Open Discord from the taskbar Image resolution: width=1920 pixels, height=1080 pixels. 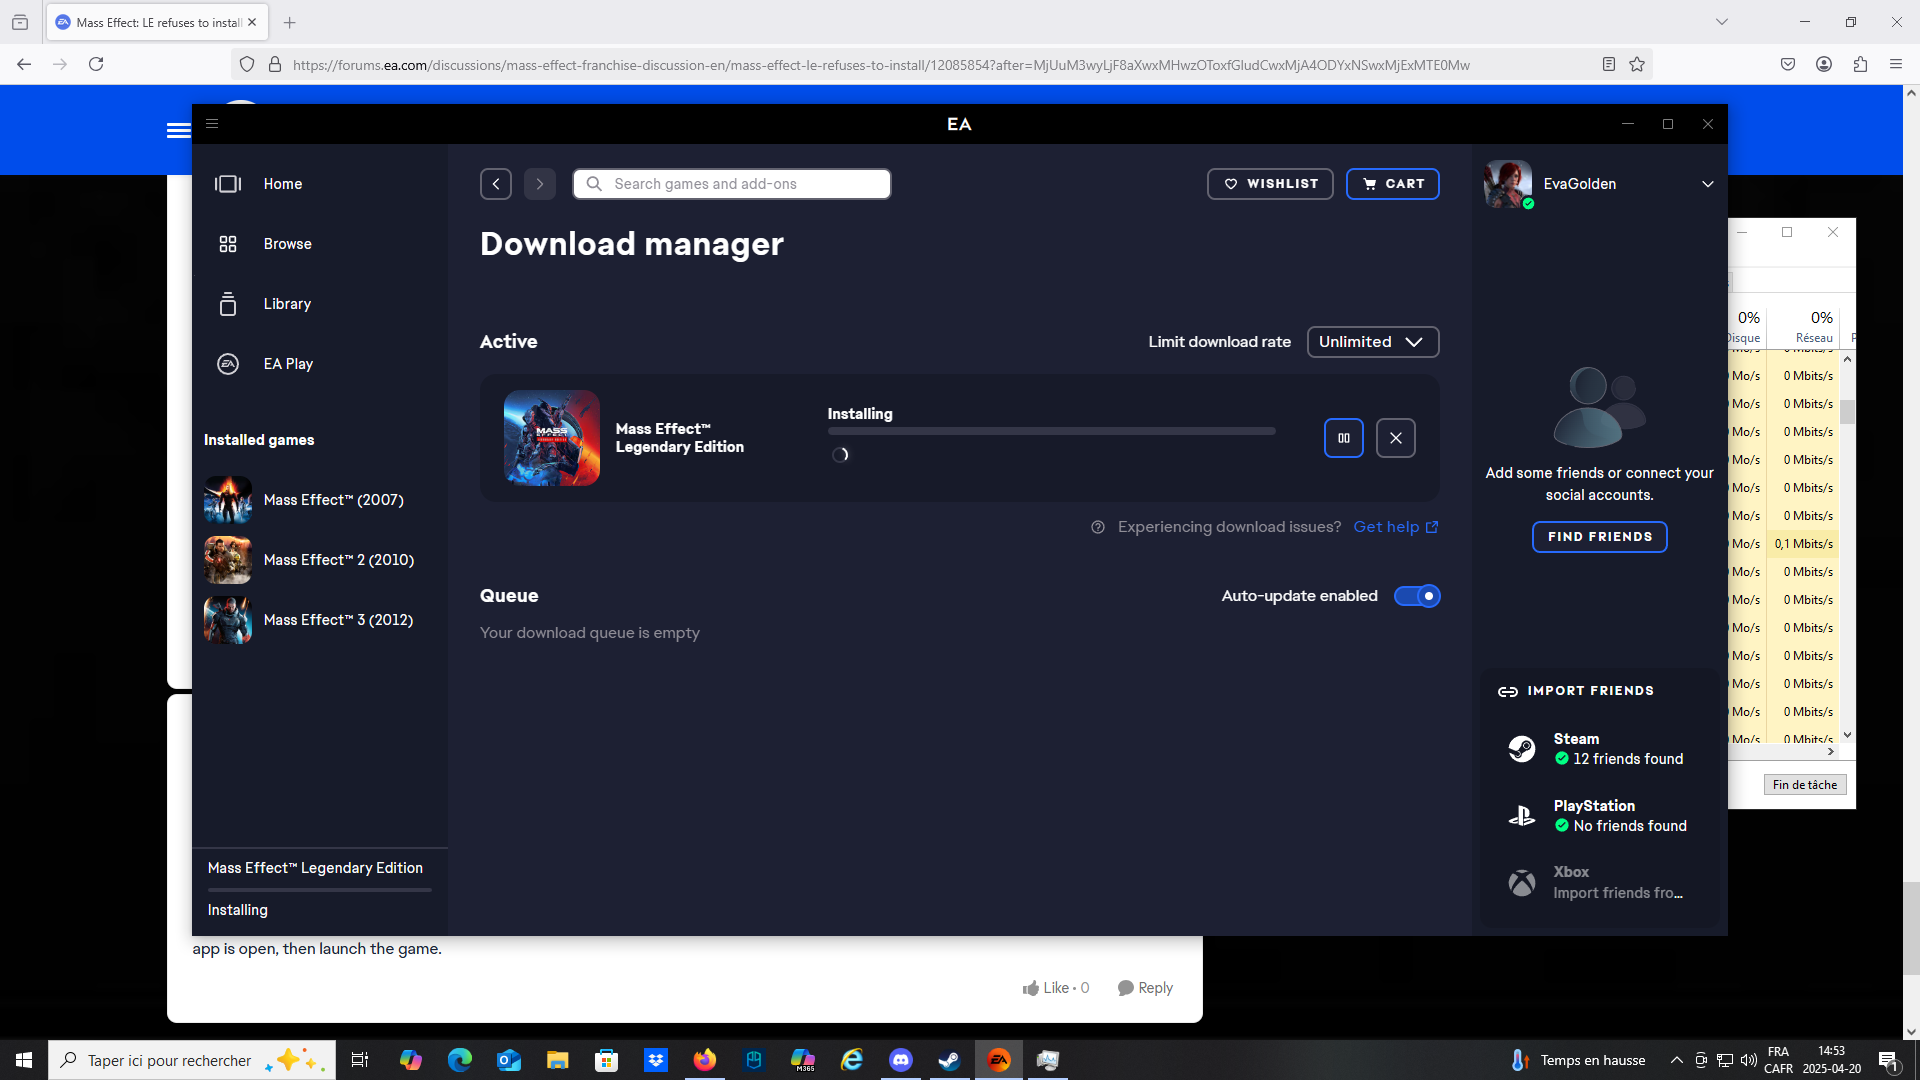tap(901, 1060)
